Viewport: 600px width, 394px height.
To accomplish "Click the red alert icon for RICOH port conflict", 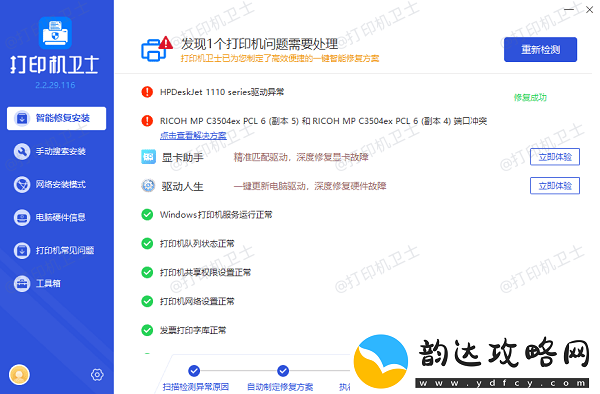I will tap(147, 121).
